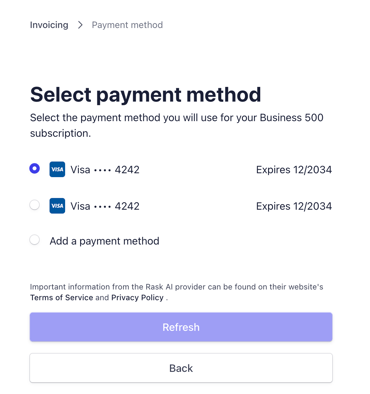This screenshot has height=394, width=370.
Task: Click the purple Refresh button
Action: pos(181,327)
